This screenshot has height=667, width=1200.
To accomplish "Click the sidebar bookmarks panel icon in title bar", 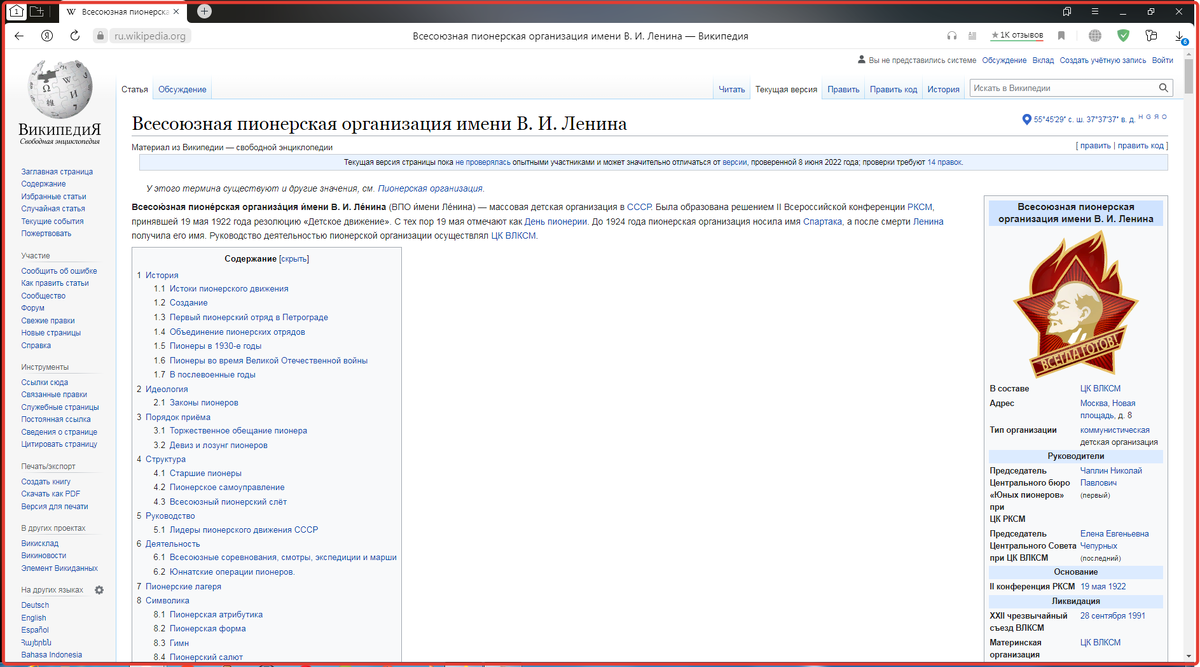I will [1068, 11].
